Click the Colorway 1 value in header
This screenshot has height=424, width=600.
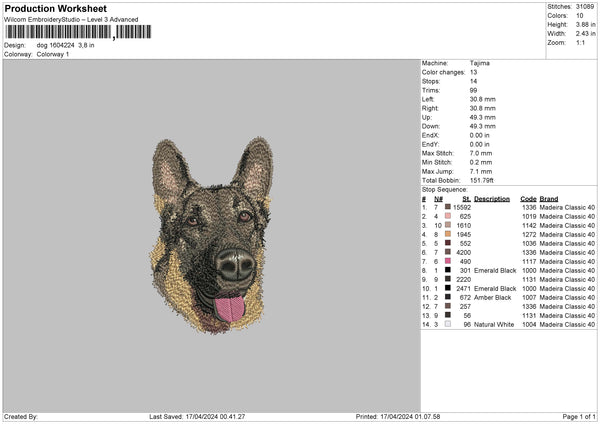[52, 54]
